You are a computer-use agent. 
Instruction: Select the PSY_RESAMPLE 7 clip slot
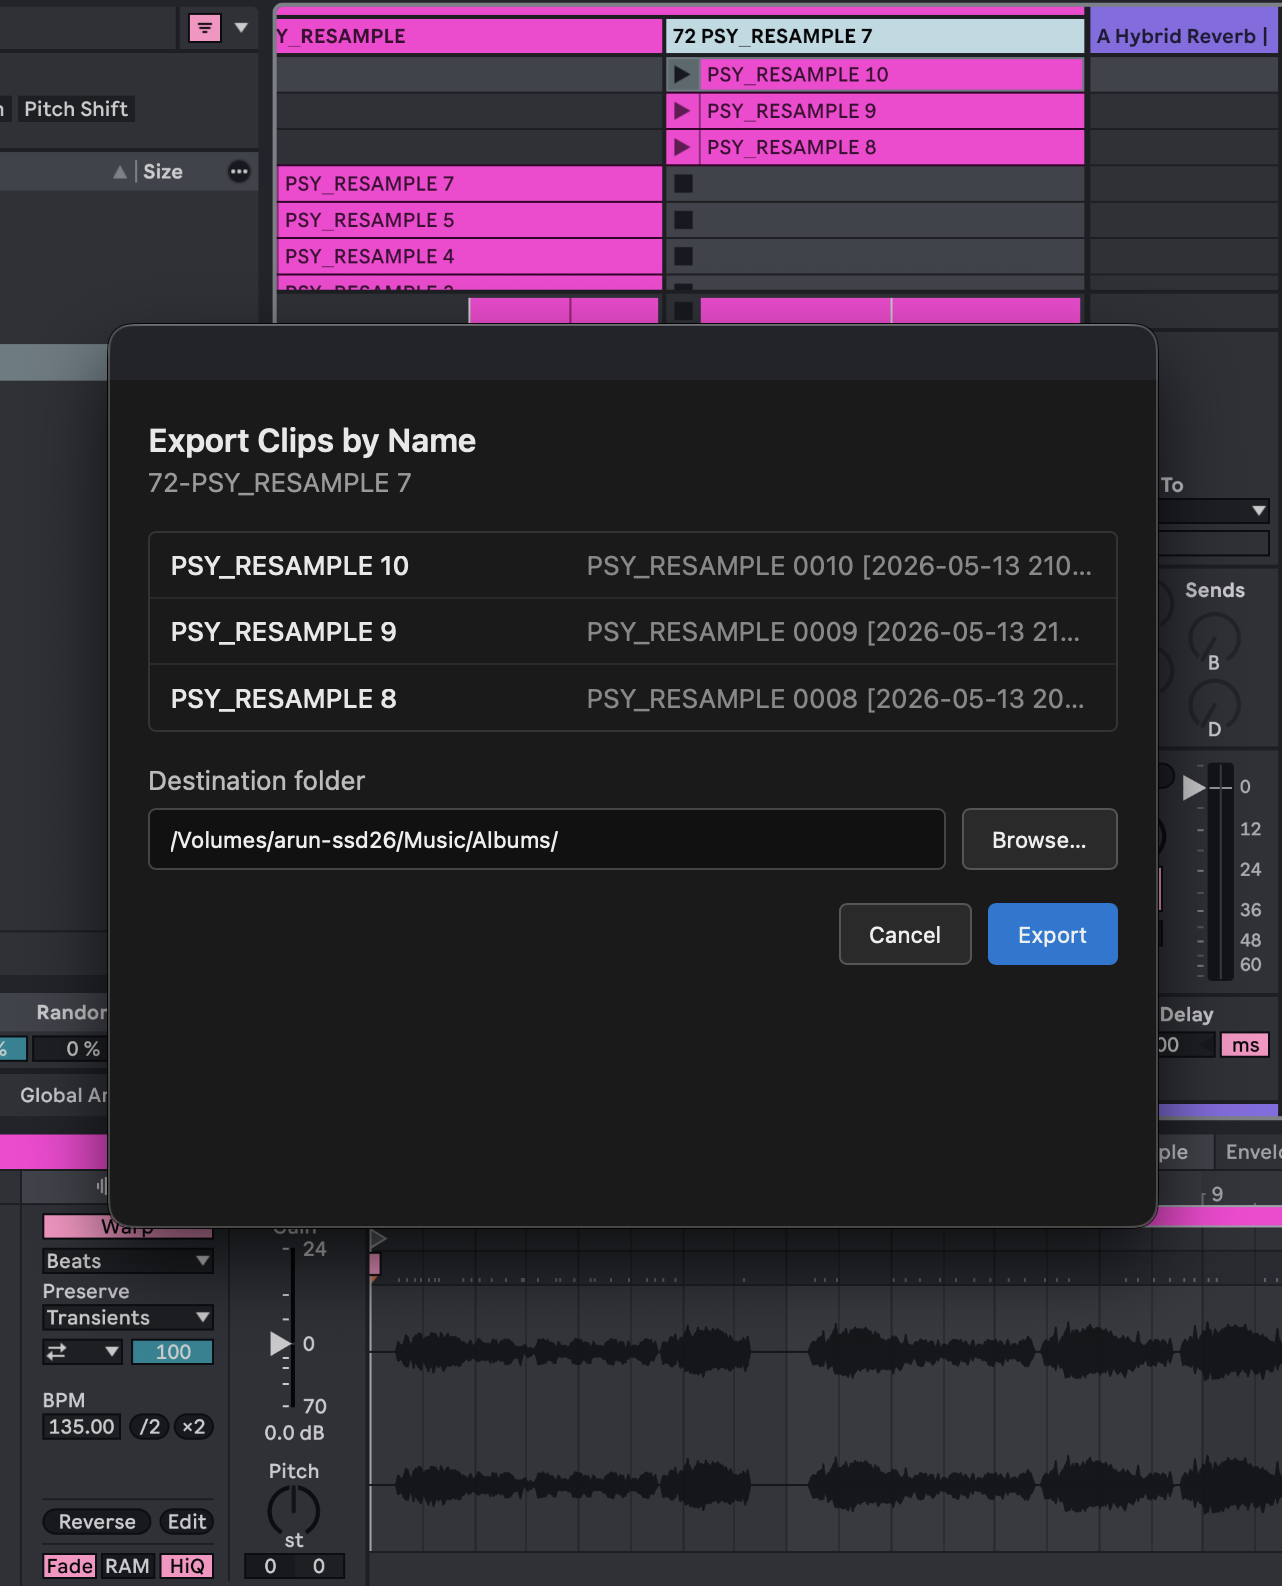(470, 184)
